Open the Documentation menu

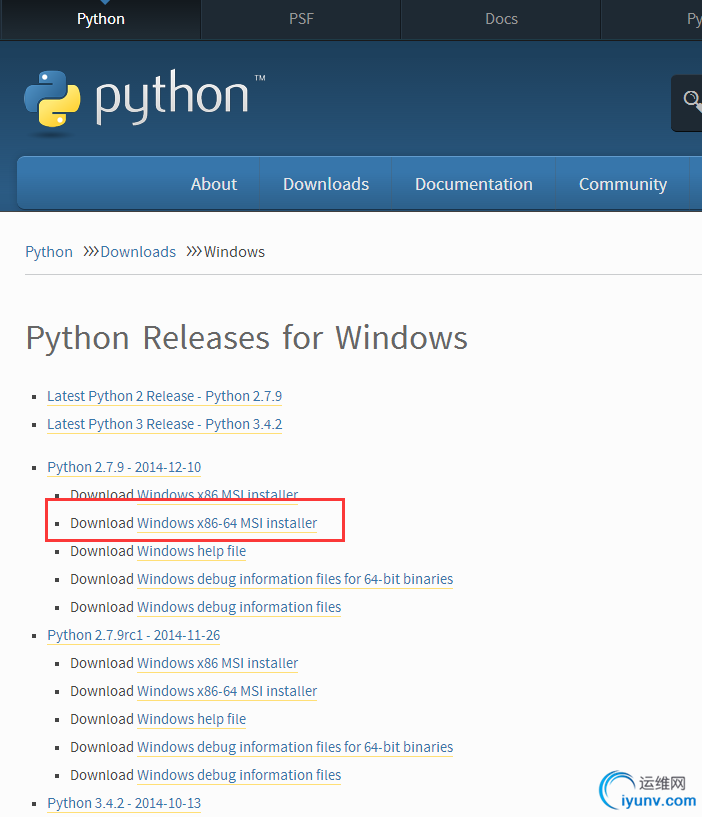[x=473, y=184]
